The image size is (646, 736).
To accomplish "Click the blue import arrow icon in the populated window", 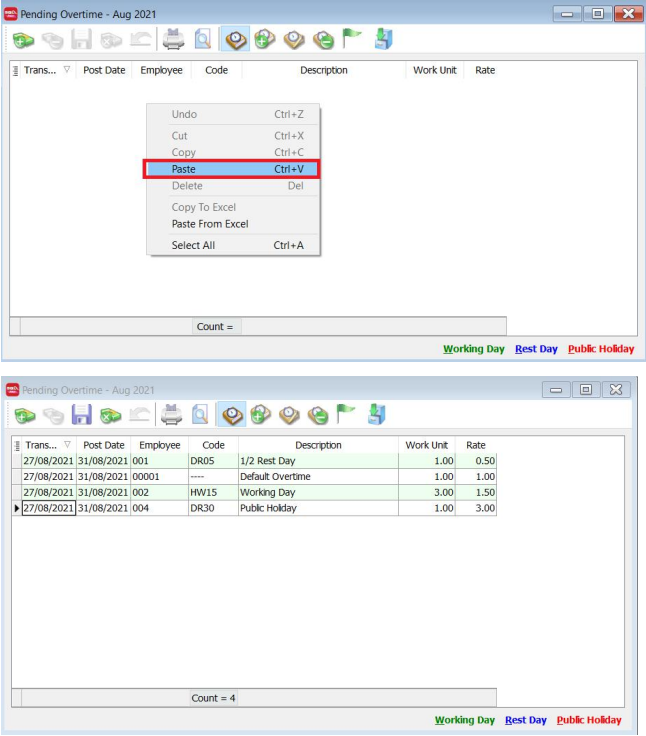I will click(x=383, y=414).
